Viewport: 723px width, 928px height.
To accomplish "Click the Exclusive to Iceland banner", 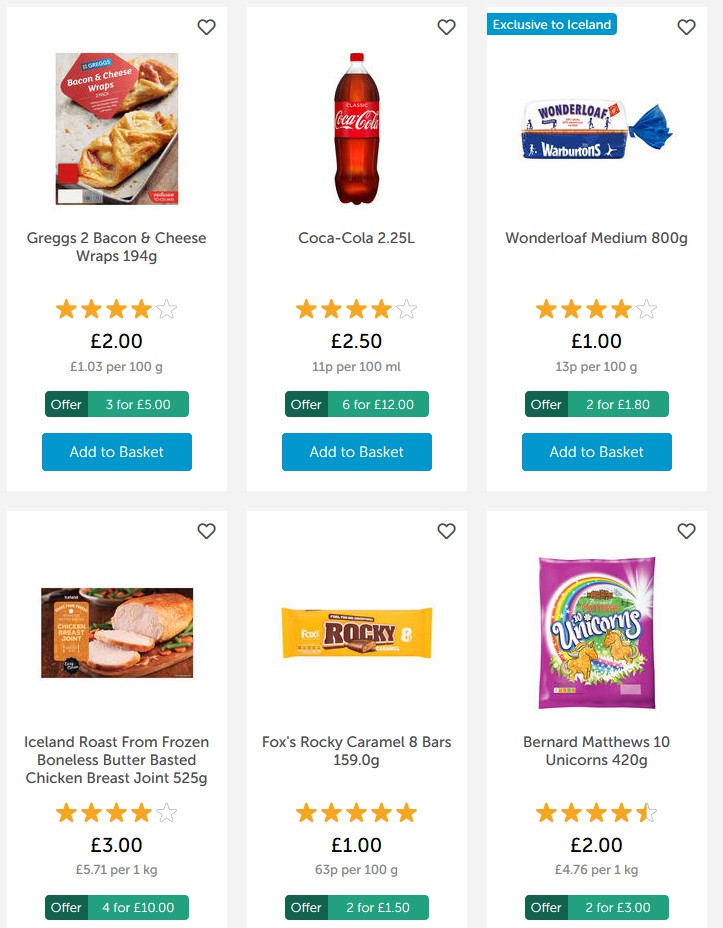I will (551, 23).
